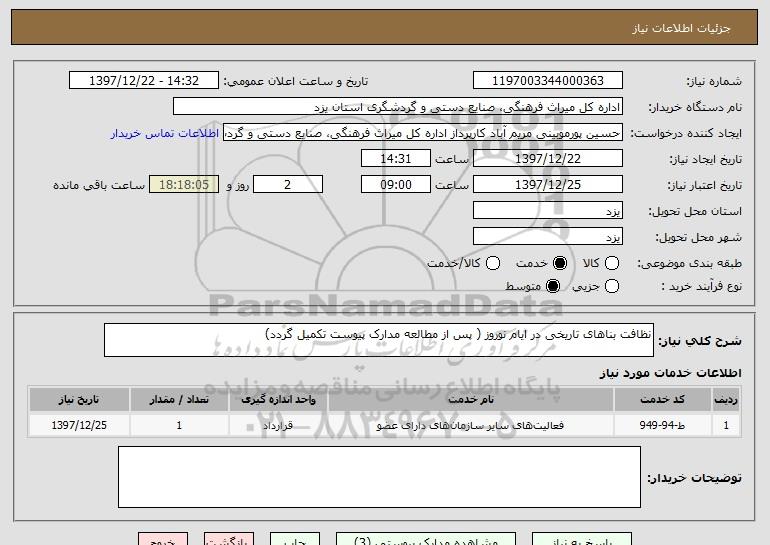Select the کالا radio button

point(611,263)
